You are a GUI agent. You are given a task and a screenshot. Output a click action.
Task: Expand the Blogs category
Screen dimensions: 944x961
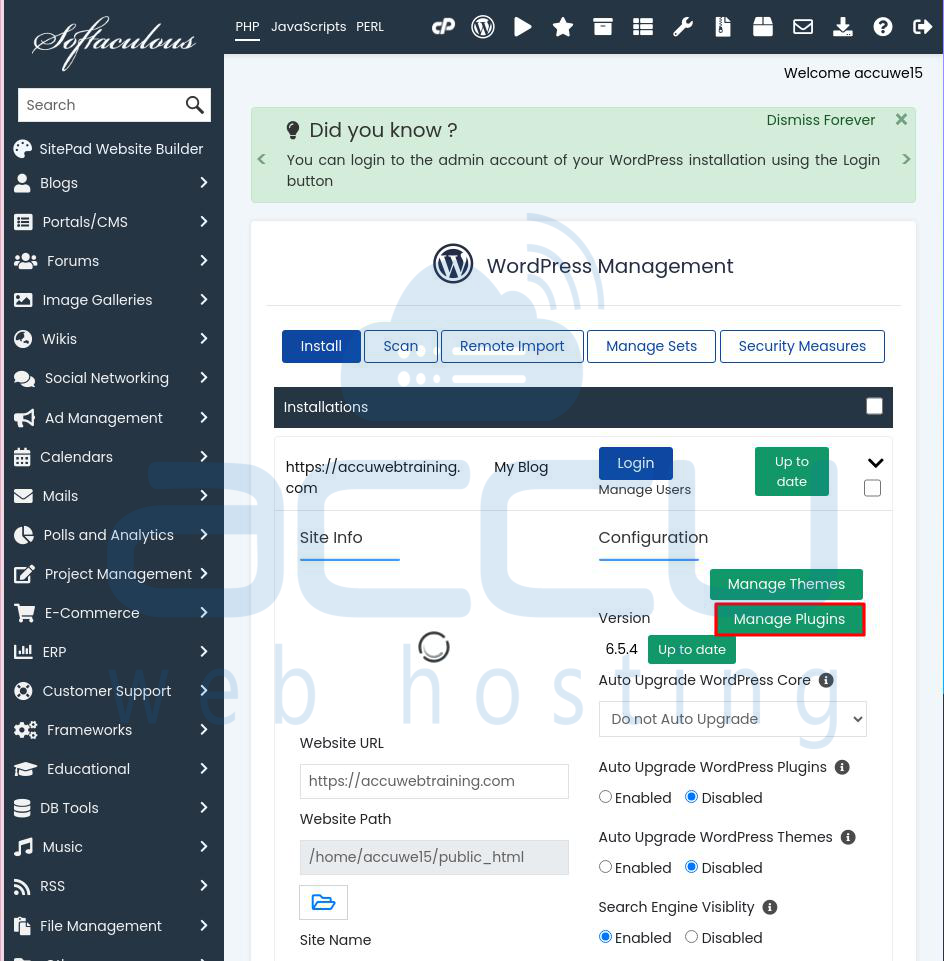[x=204, y=183]
